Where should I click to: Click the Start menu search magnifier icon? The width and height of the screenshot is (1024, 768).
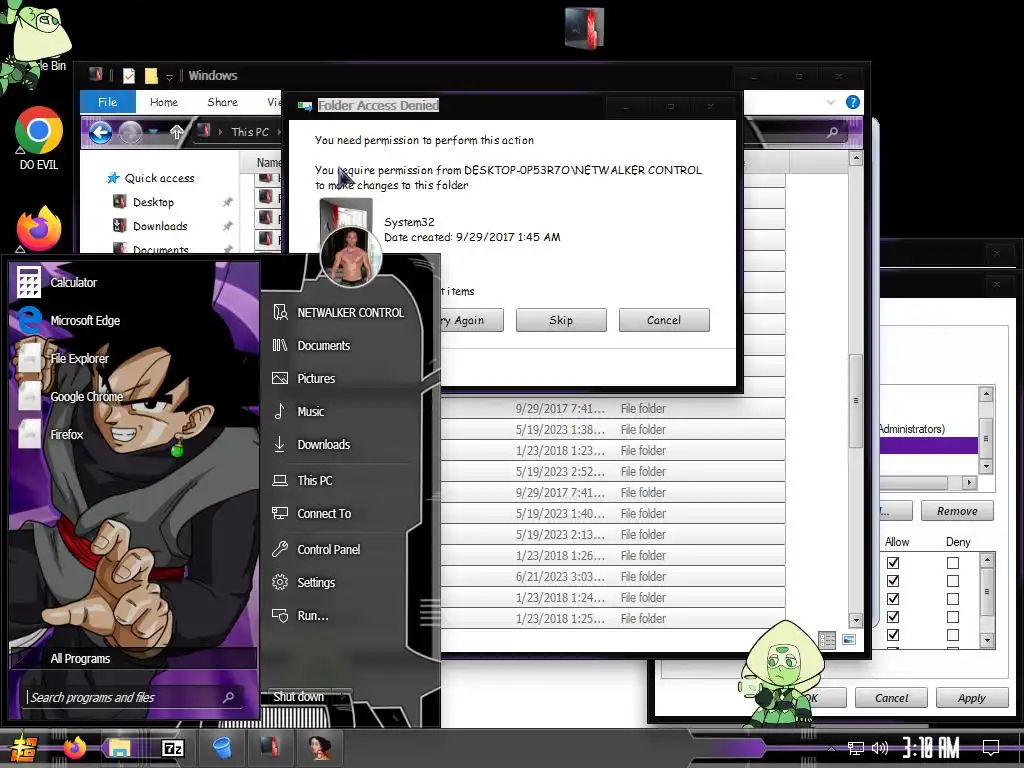[229, 697]
